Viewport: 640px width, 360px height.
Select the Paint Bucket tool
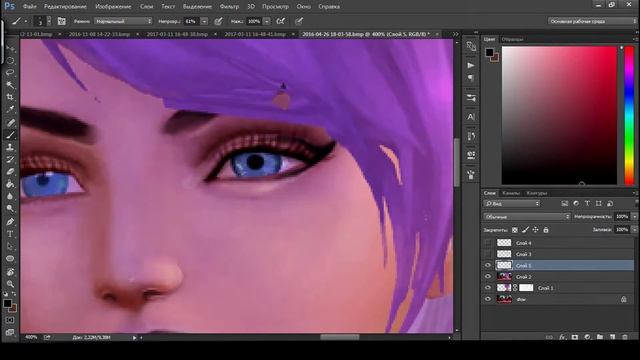10,184
